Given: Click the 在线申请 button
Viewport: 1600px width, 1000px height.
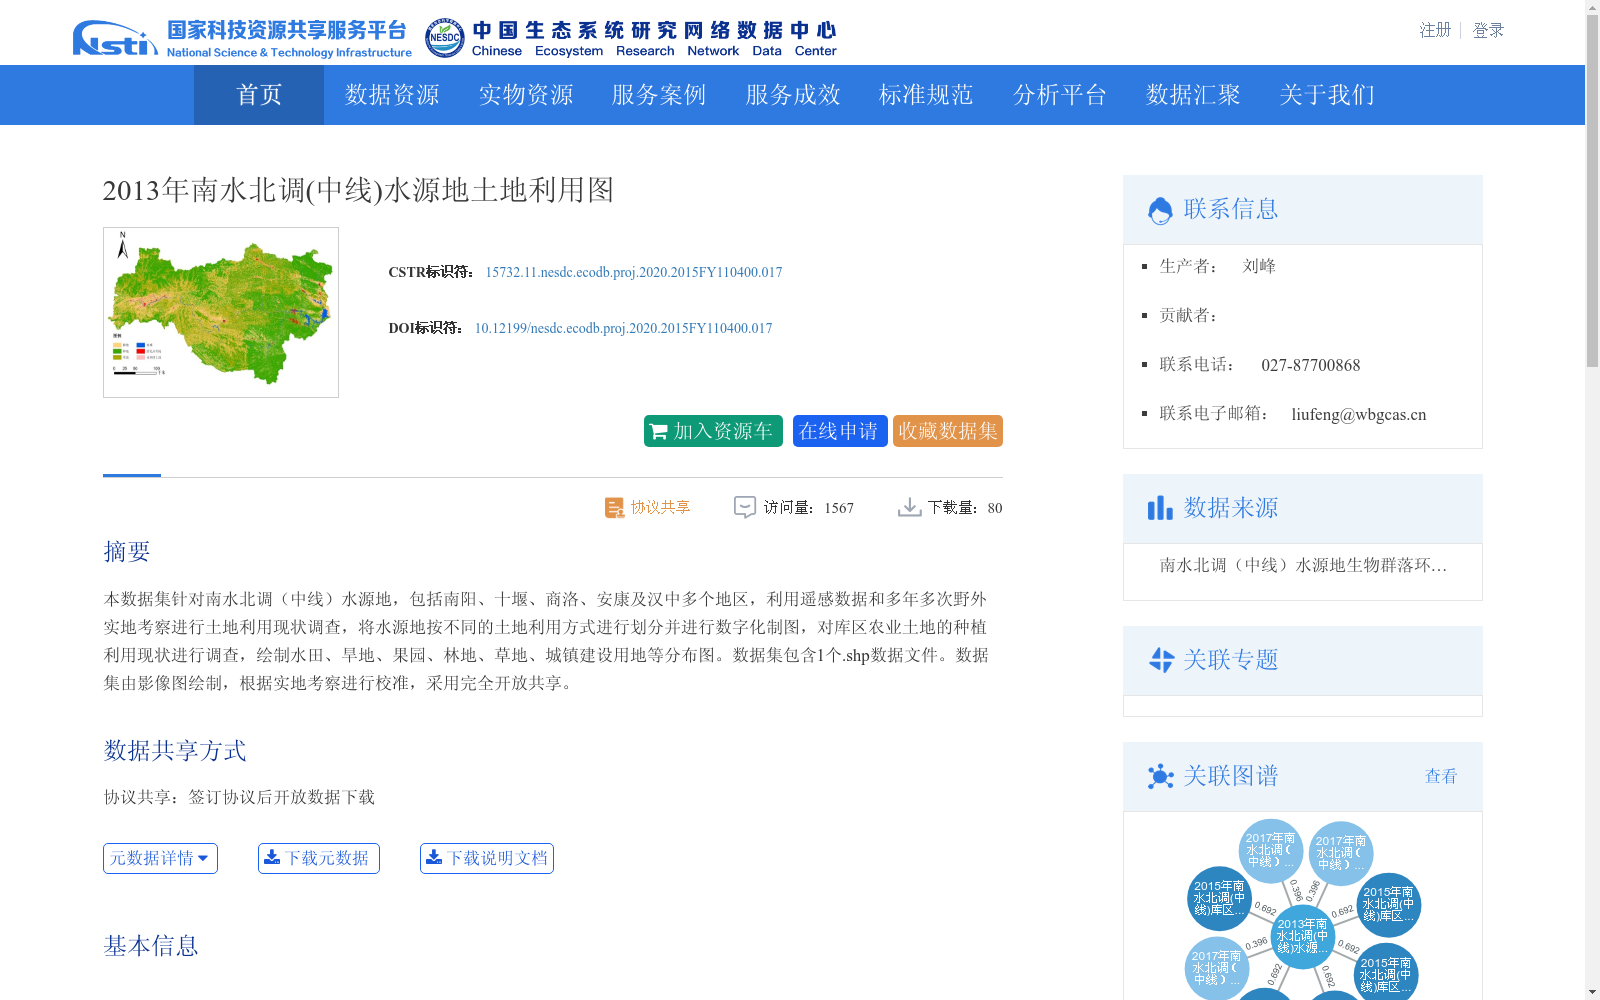Looking at the screenshot, I should pos(840,431).
